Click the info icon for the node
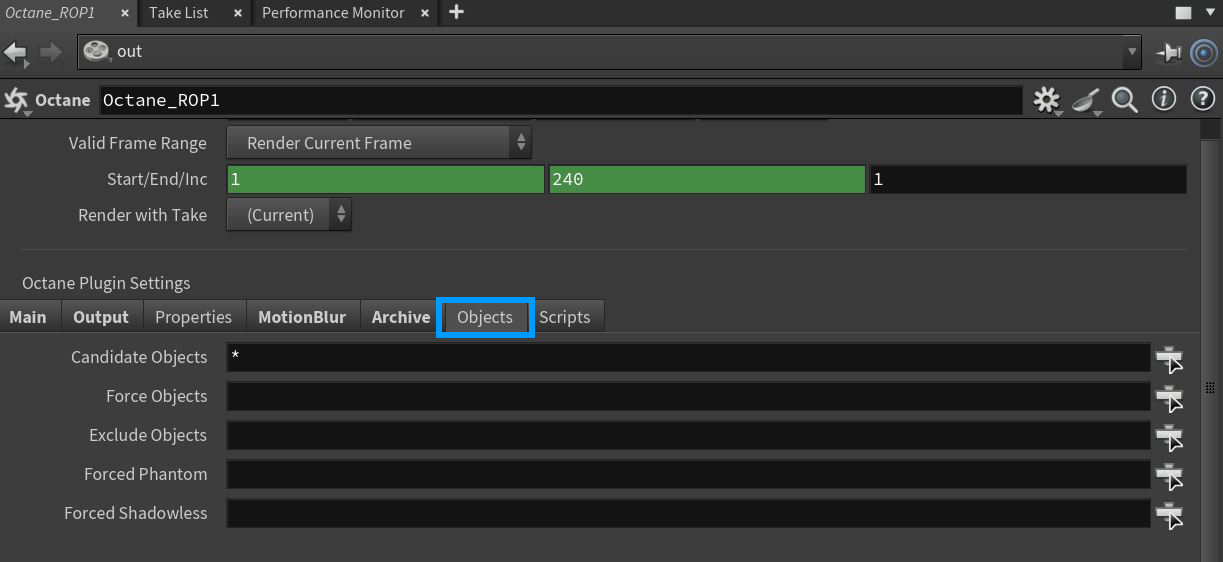Screen dimensions: 1223x562 (x=1163, y=99)
